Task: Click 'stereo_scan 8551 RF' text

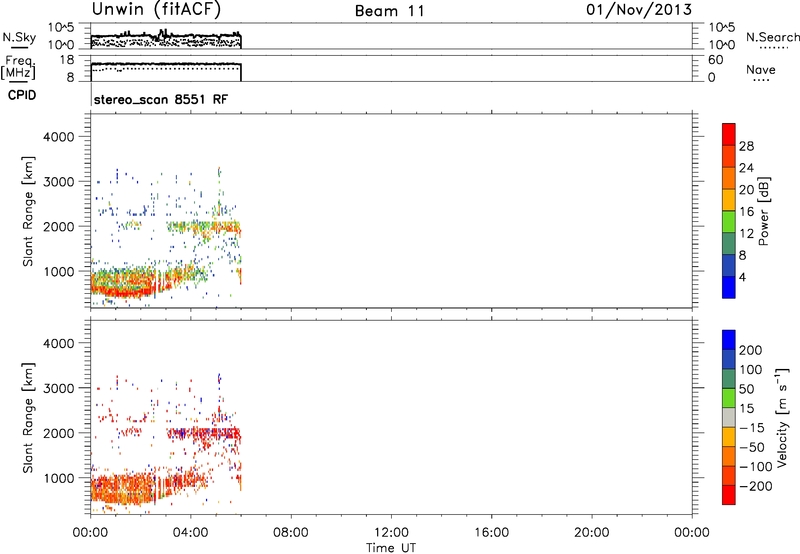Action: [161, 99]
